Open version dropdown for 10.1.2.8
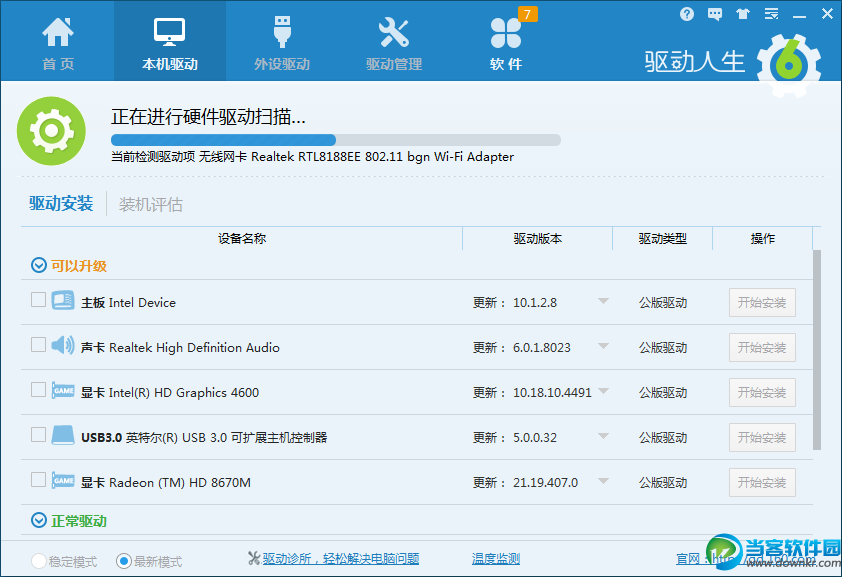 click(603, 302)
